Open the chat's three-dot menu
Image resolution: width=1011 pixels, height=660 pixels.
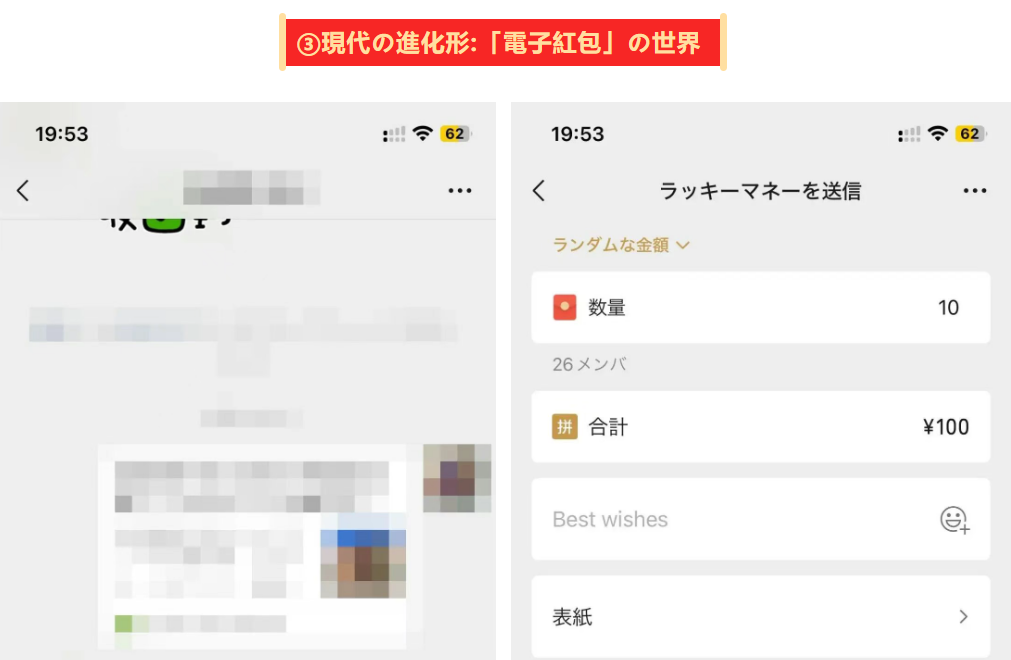pos(460,191)
